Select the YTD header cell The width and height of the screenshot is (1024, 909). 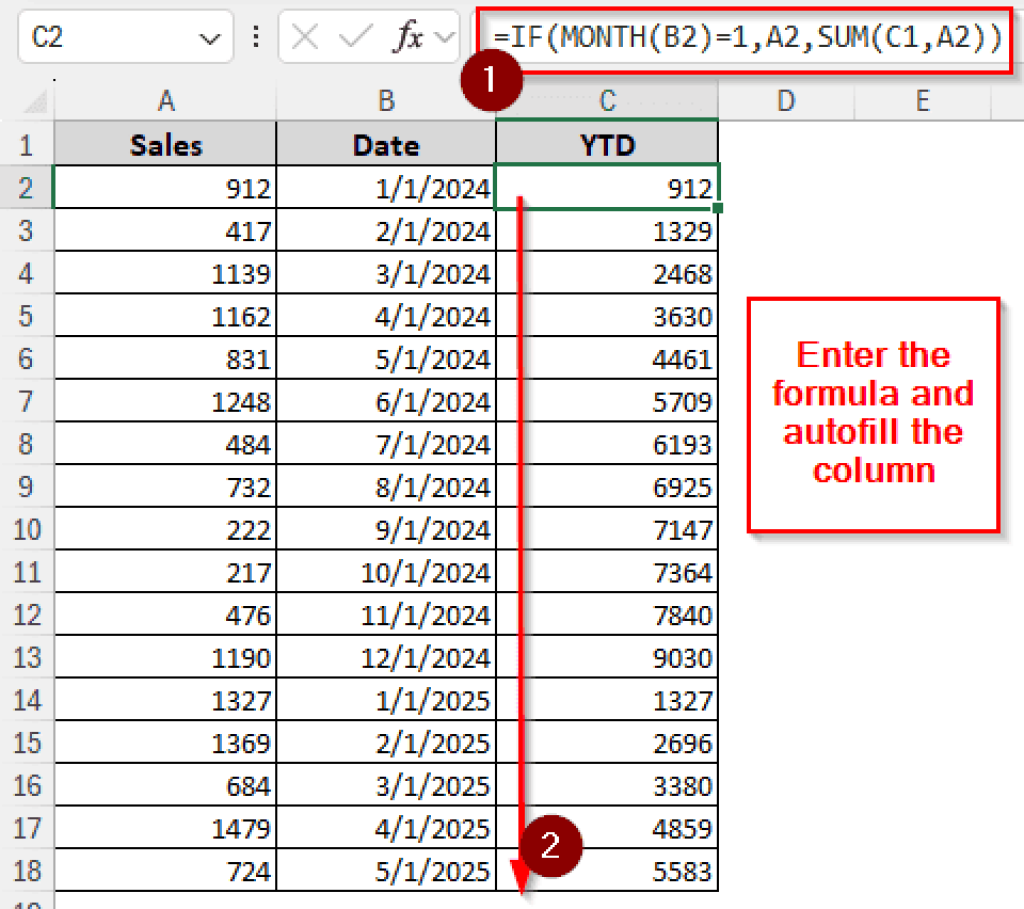tap(607, 144)
